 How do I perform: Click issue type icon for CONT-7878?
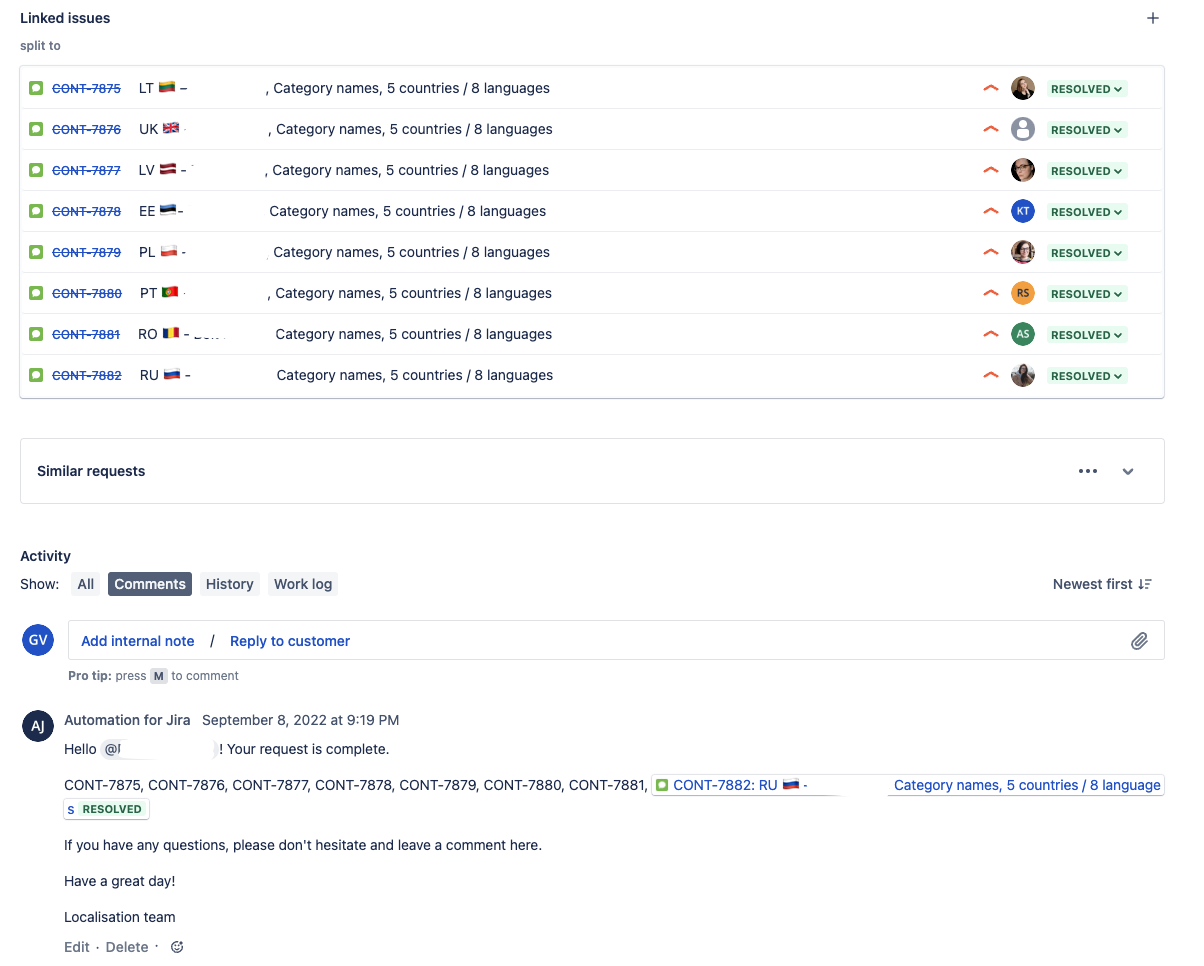click(36, 211)
